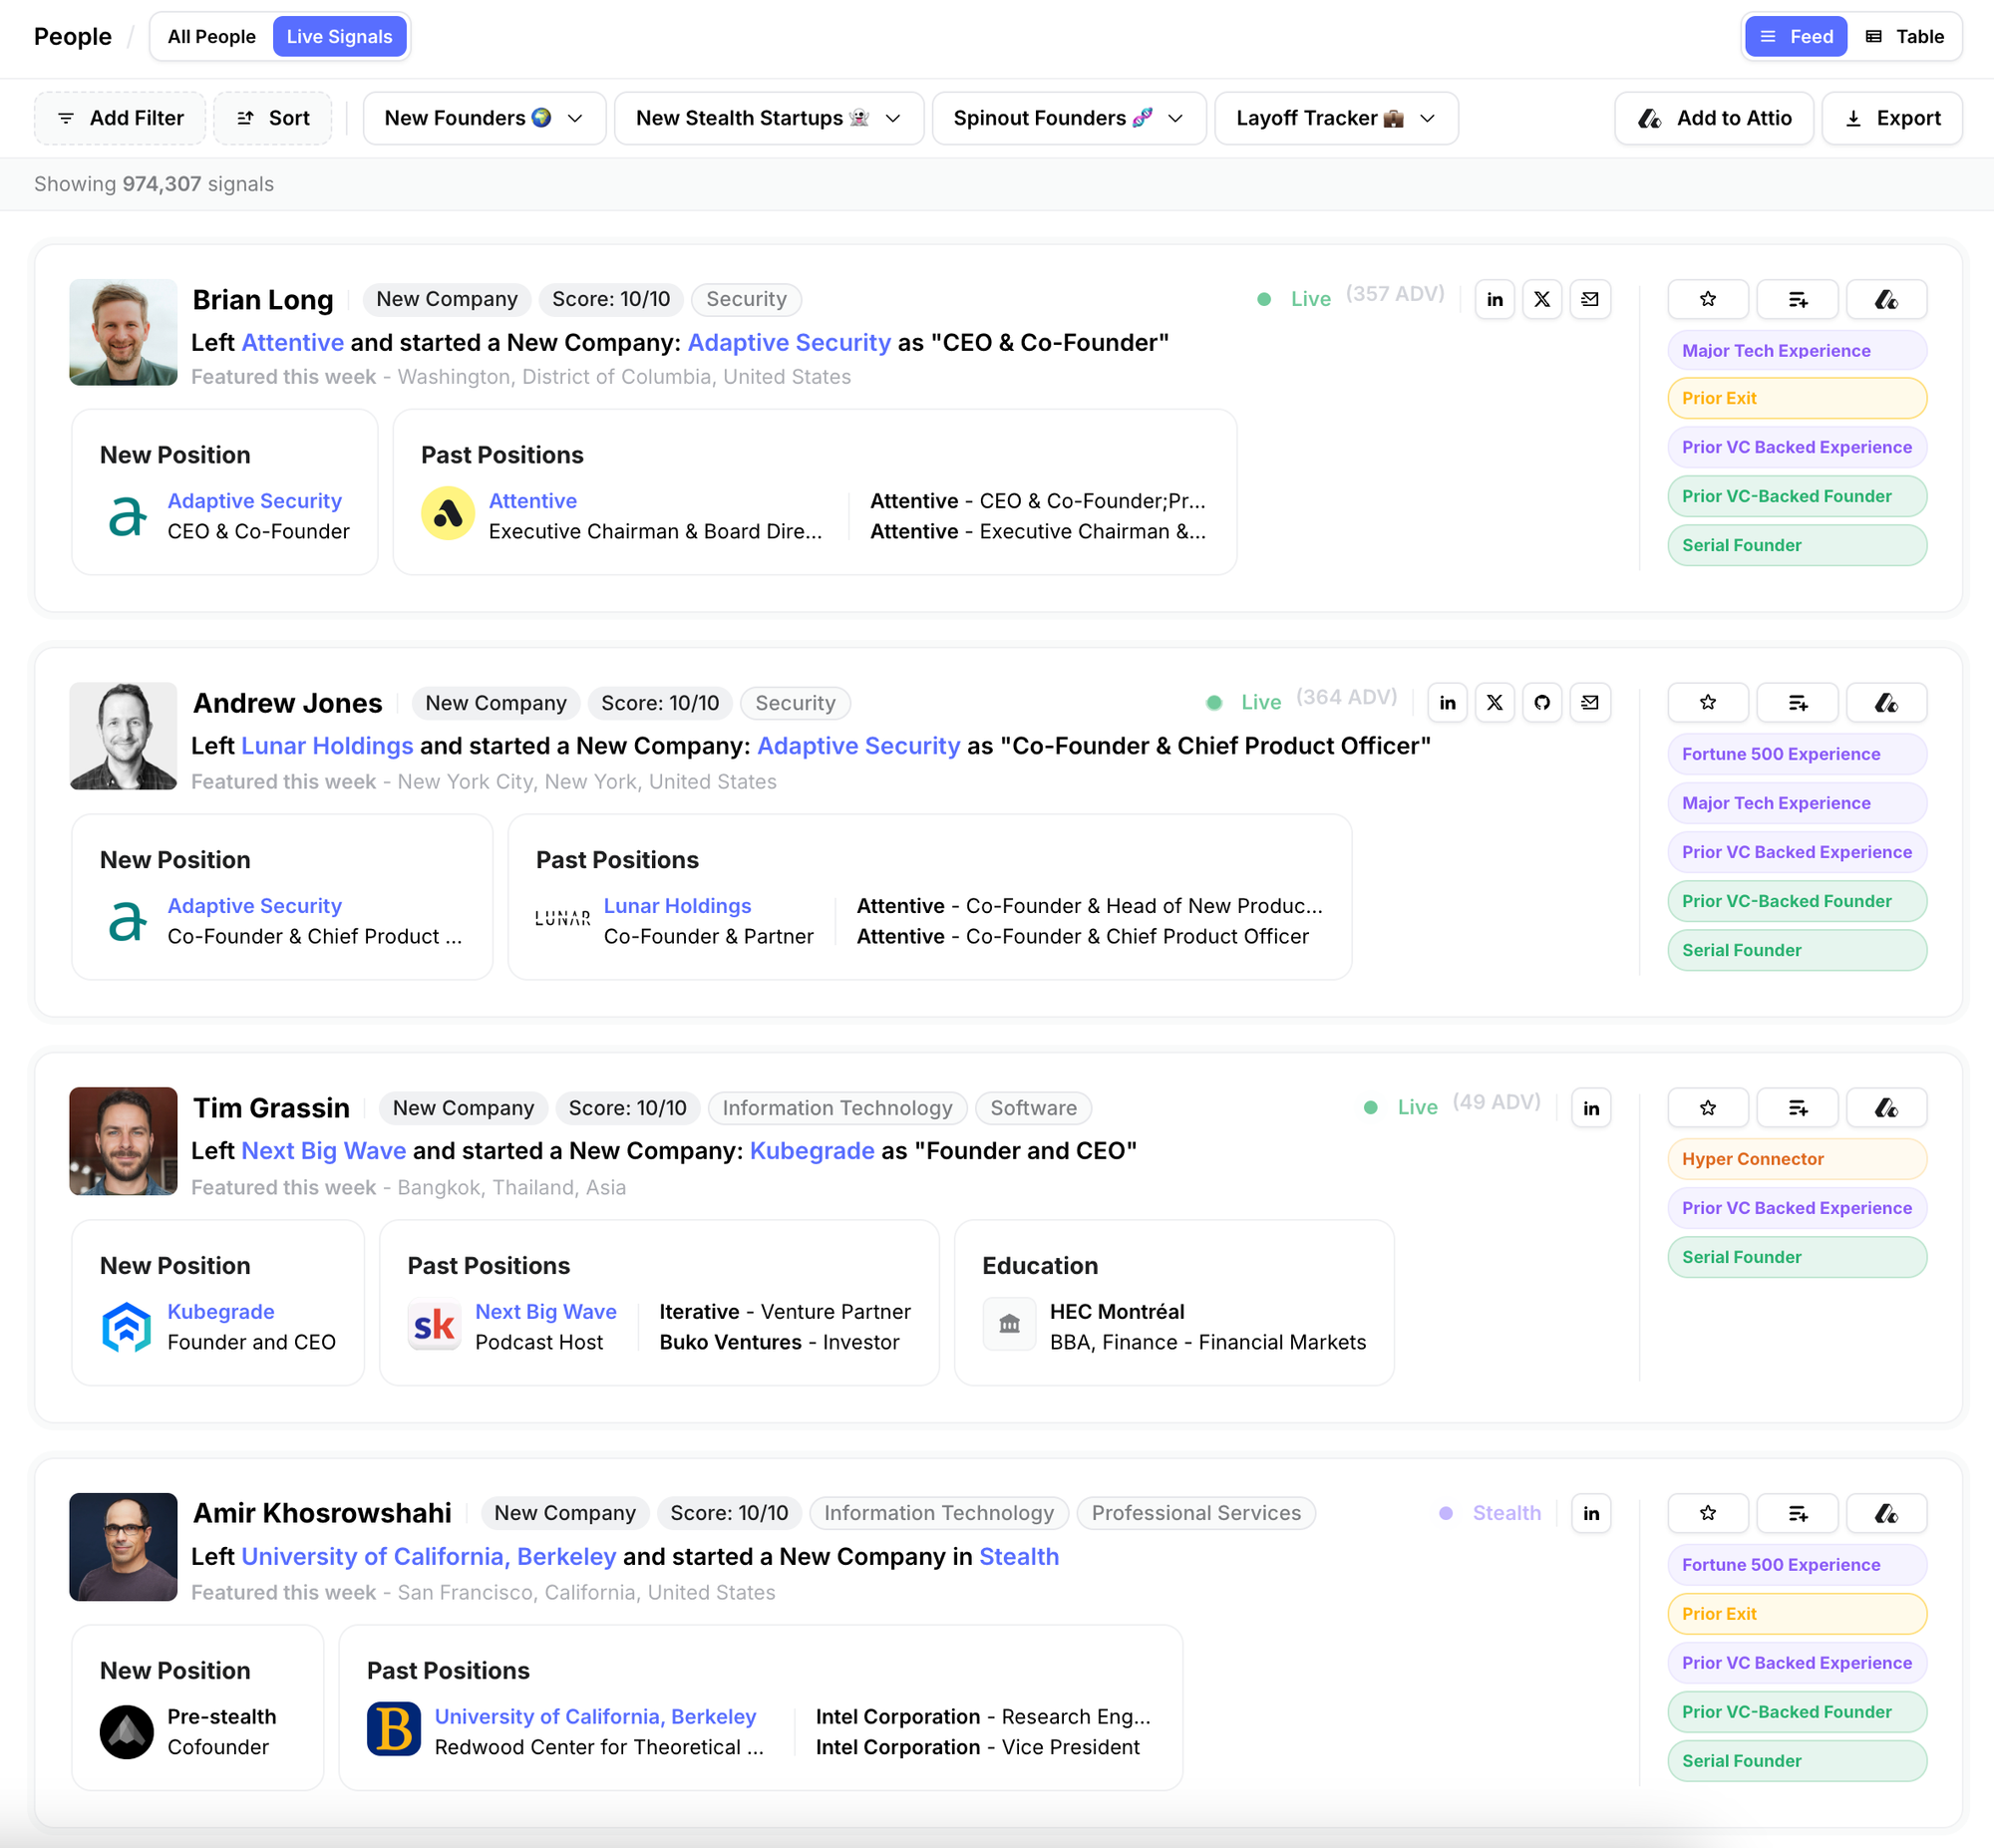Star Tim Grassin's signal card
Image resolution: width=1994 pixels, height=1848 pixels.
click(x=1707, y=1108)
